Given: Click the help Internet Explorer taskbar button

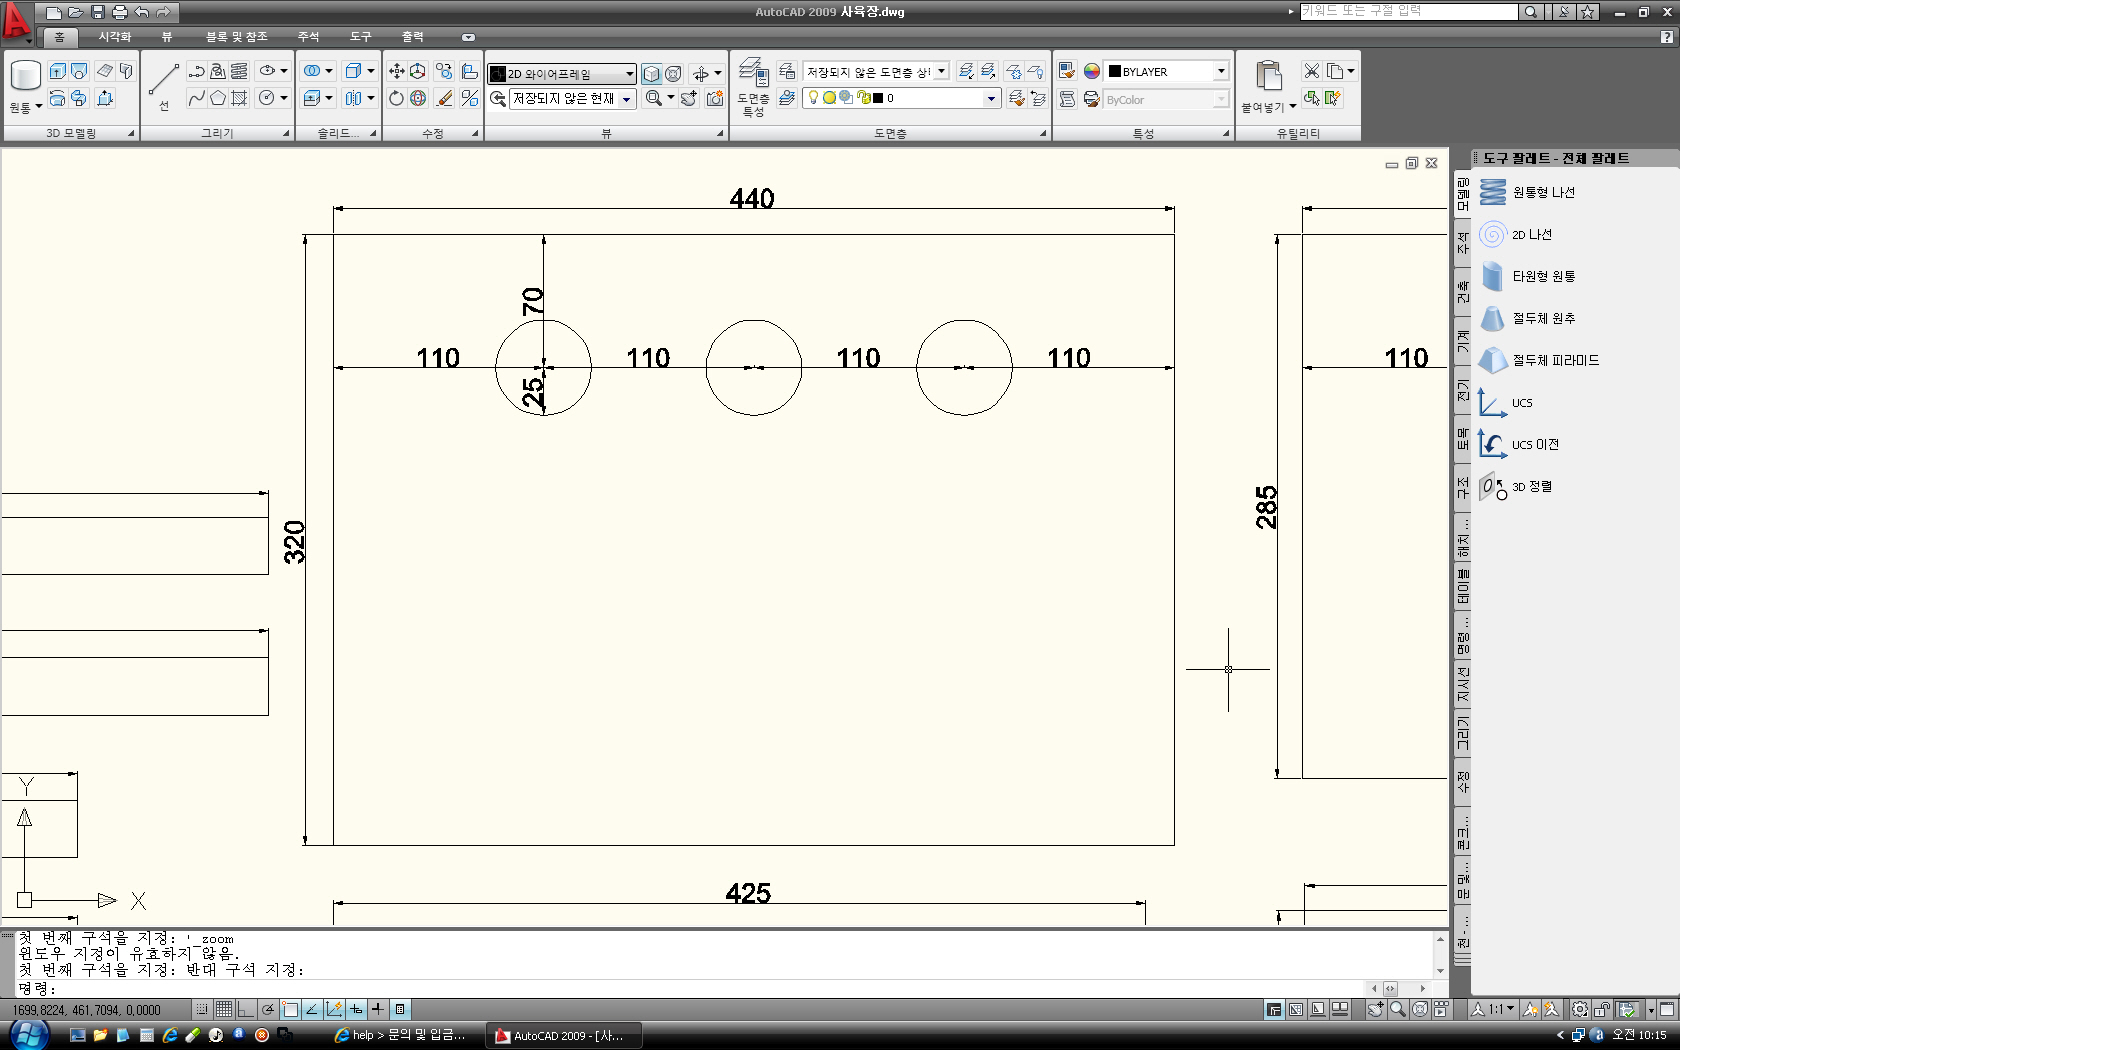Looking at the screenshot, I should click(402, 1035).
